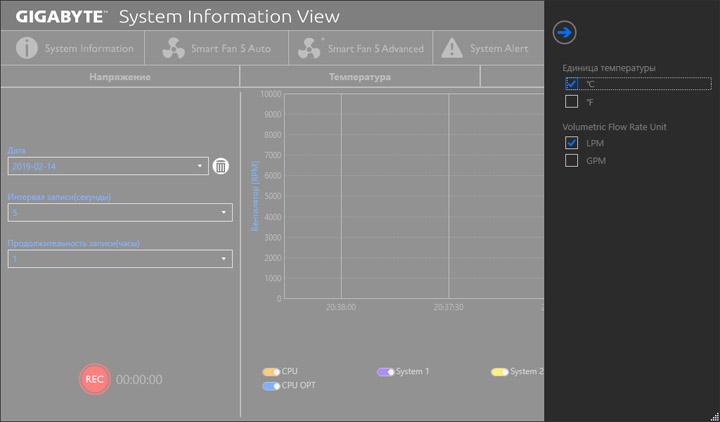Toggle the blue CPU OPT legend switch
The width and height of the screenshot is (720, 422).
[271, 385]
